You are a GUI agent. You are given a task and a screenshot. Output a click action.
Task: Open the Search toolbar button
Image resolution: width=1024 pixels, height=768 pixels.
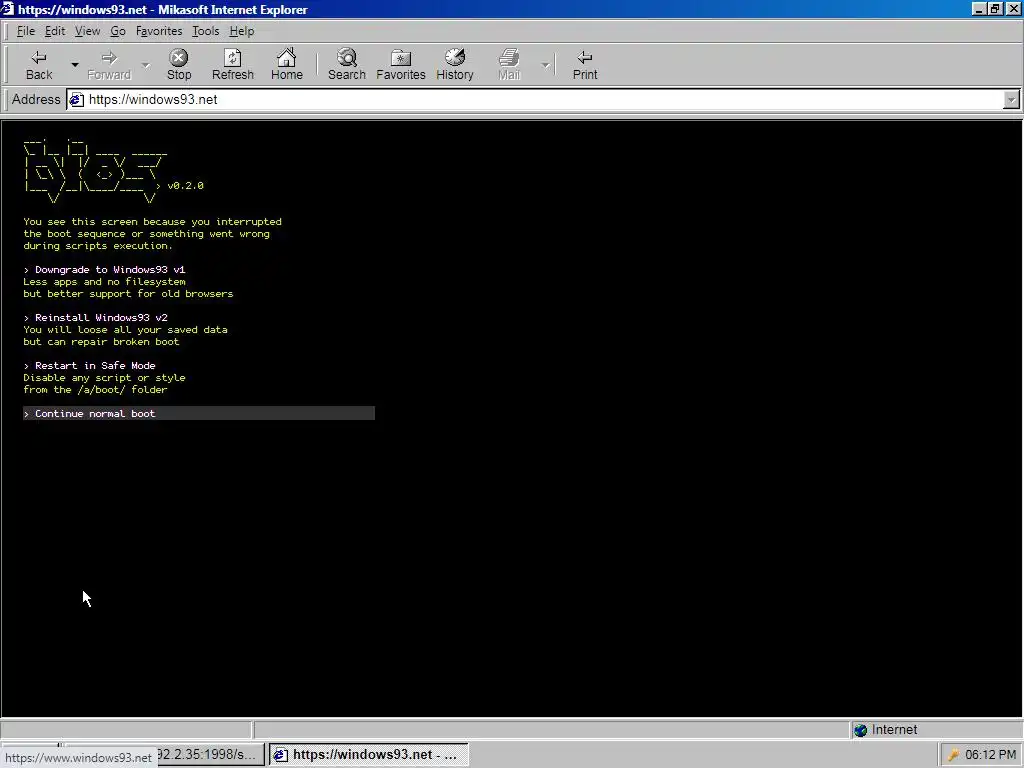(347, 65)
